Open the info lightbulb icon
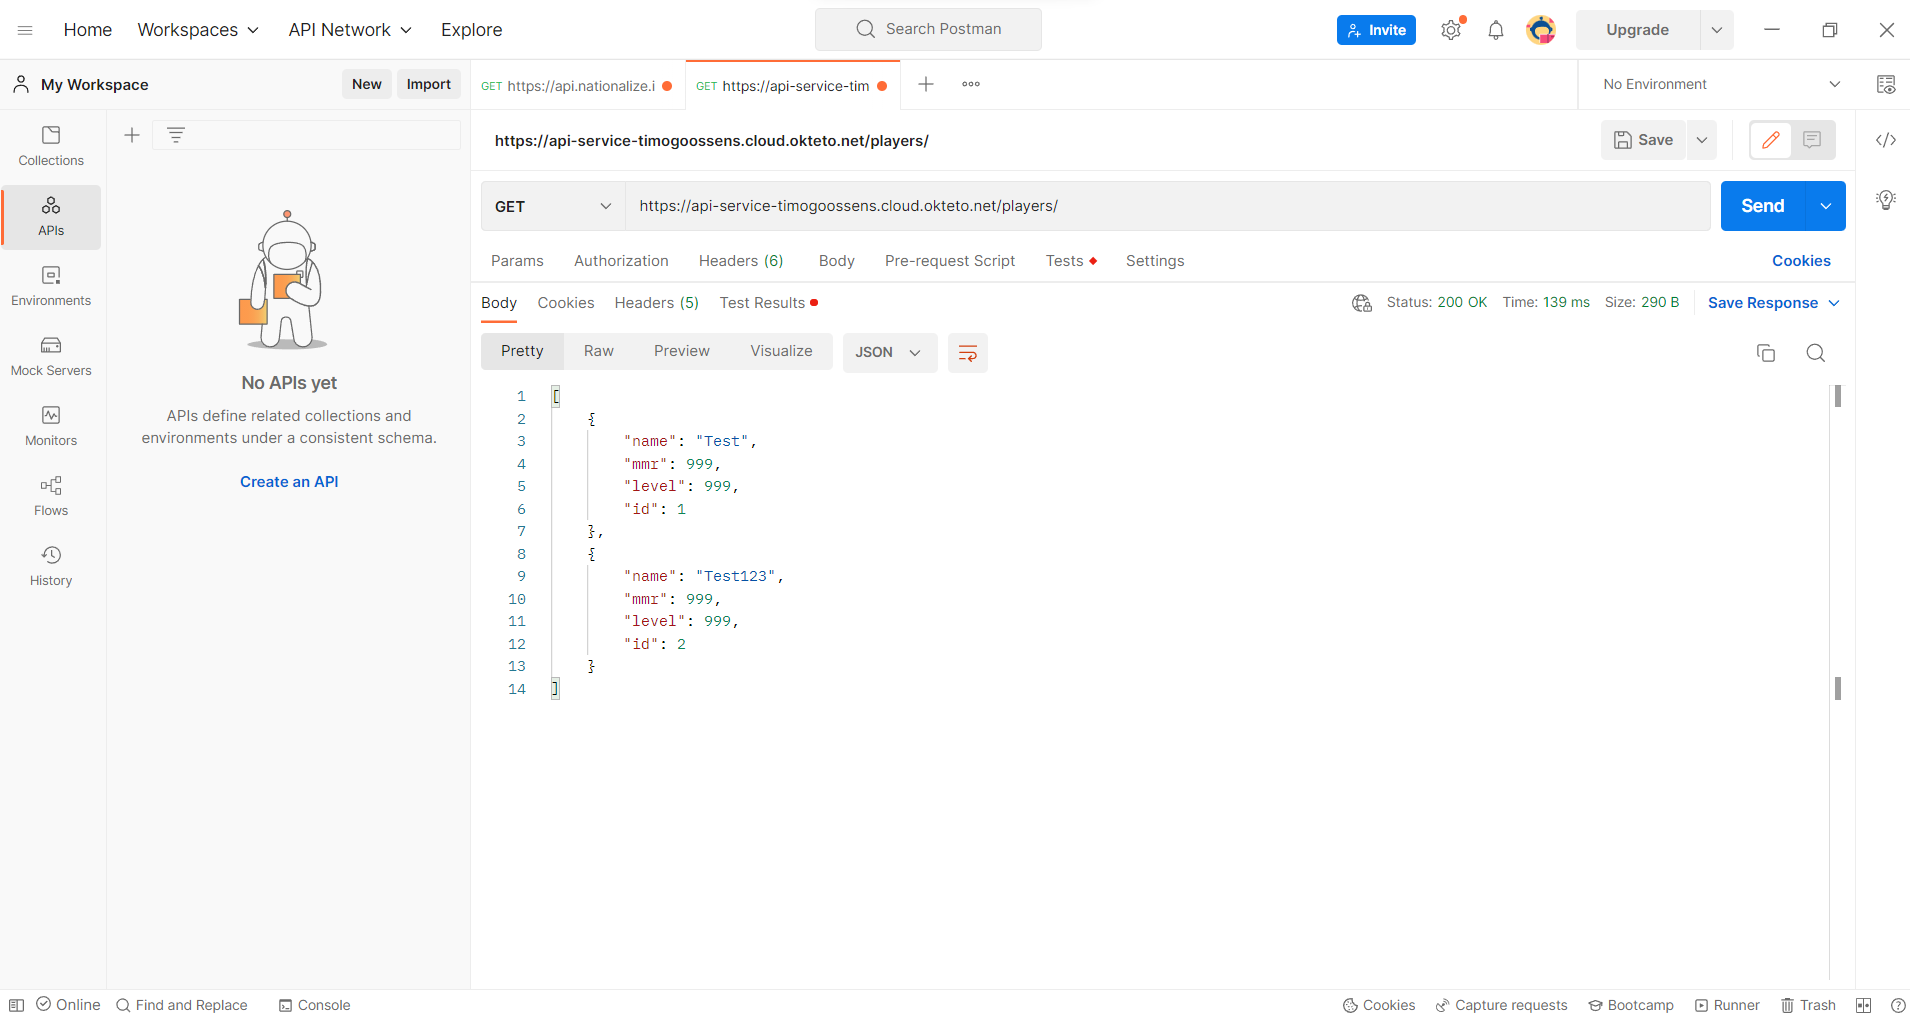 pyautogui.click(x=1886, y=200)
